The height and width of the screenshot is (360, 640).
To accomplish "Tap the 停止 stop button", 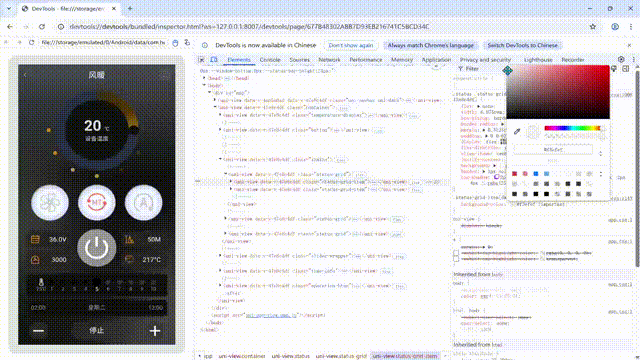I will [x=97, y=331].
